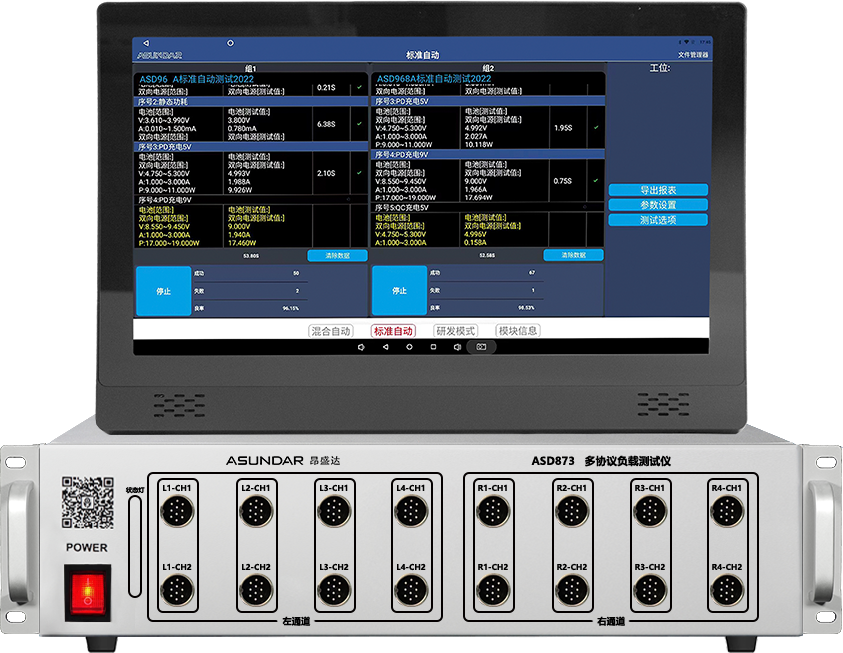Select the 序号2:静态功耗 row header
Image resolution: width=843 pixels, height=653 pixels.
coord(251,102)
